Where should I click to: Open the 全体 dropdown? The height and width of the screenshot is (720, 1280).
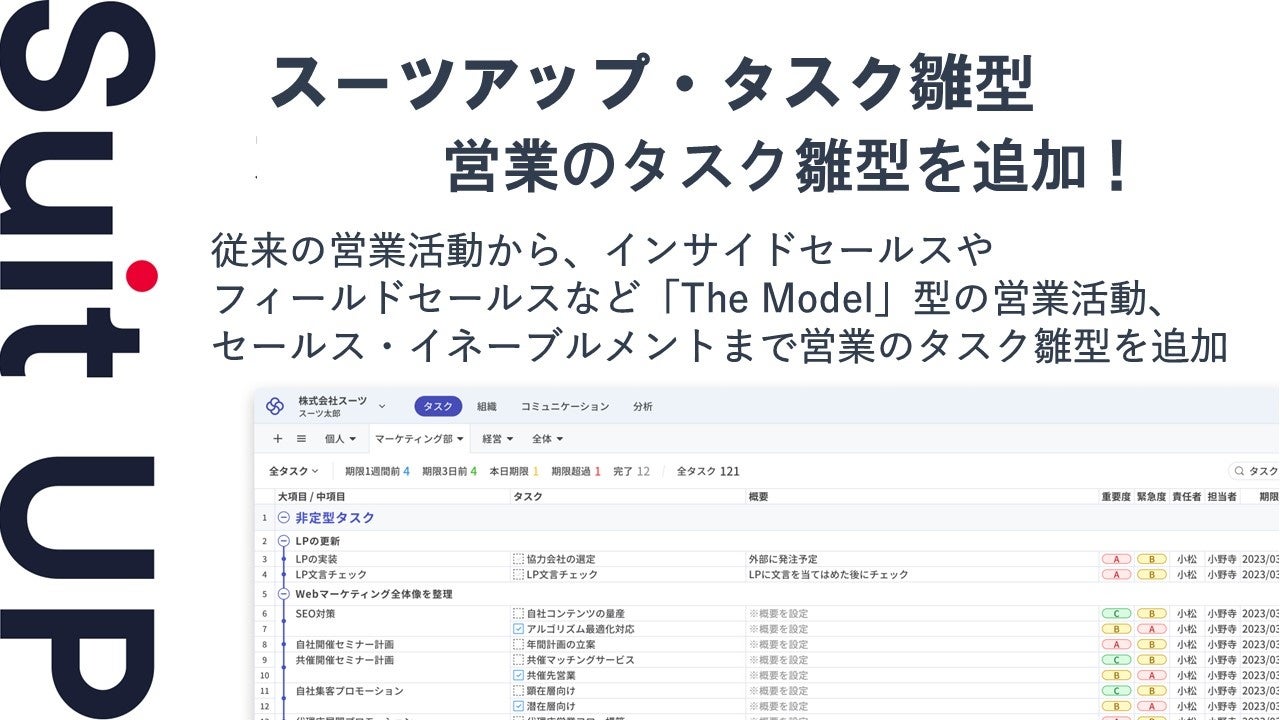(x=547, y=438)
